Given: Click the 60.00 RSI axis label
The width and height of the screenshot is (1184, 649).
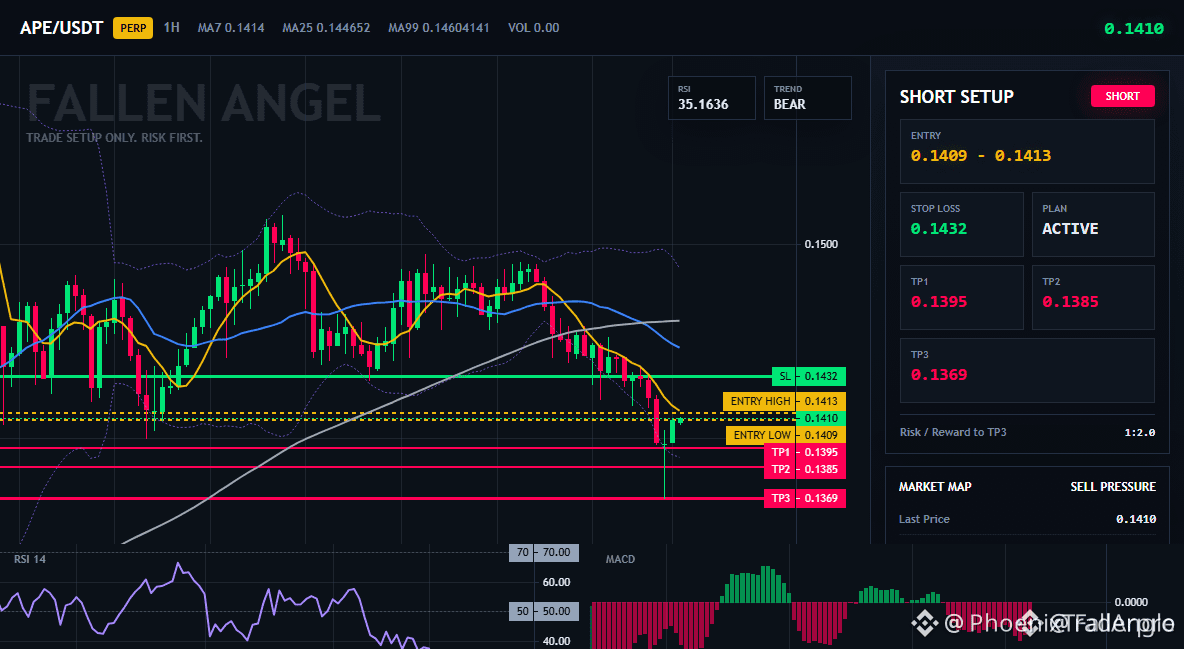Looking at the screenshot, I should 556,583.
